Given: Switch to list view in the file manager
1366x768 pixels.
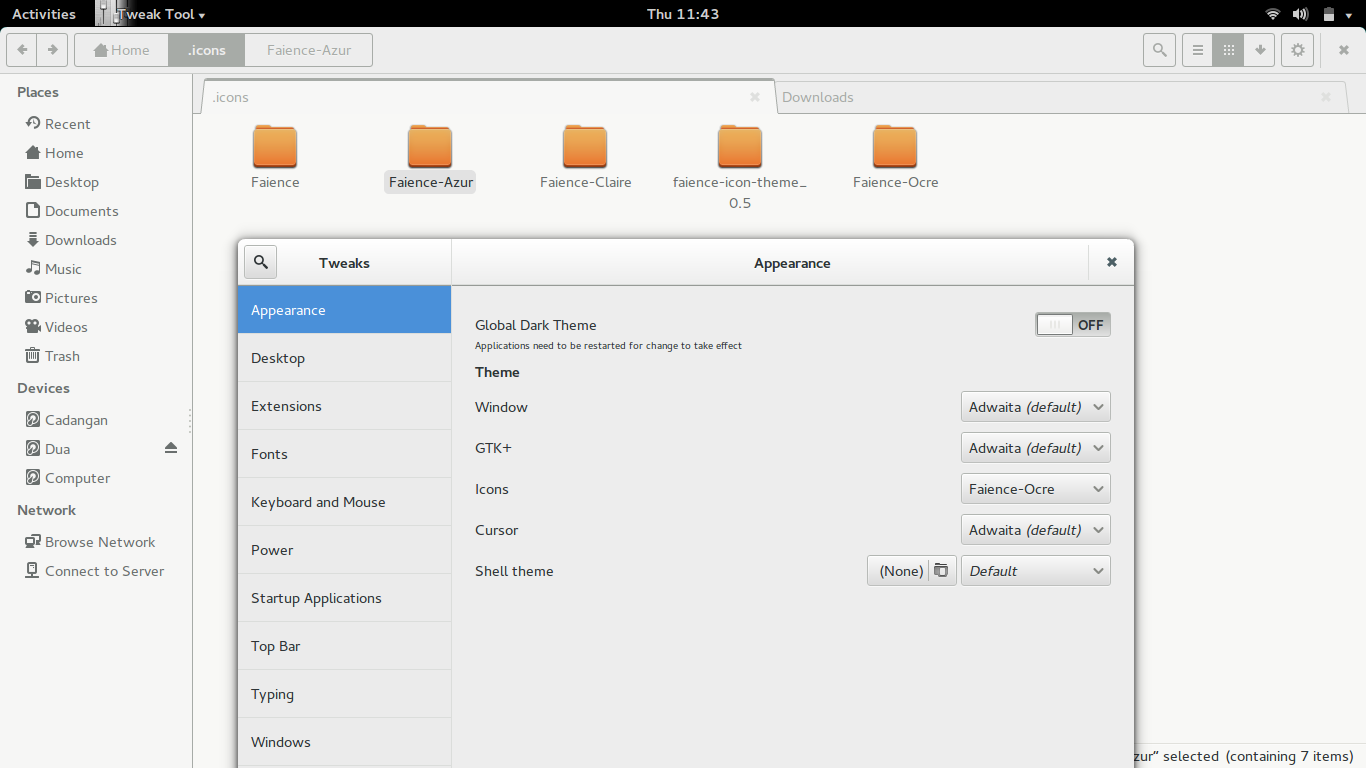Looking at the screenshot, I should 1197,49.
